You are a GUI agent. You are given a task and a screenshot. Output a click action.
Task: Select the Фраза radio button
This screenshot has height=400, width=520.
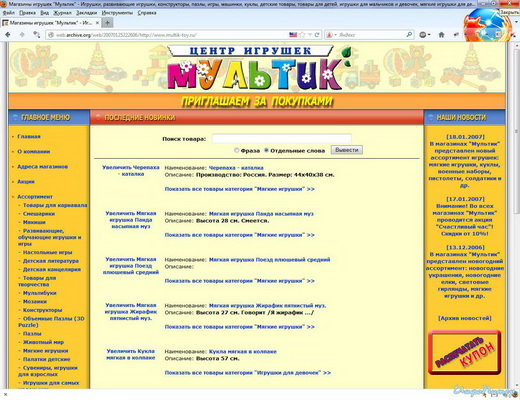(237, 150)
